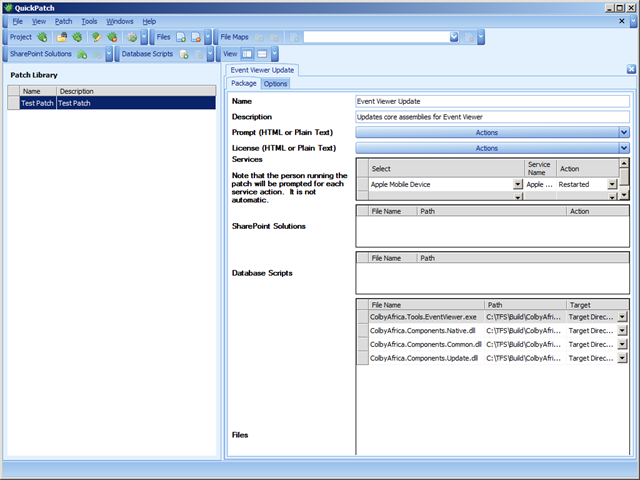This screenshot has height=480, width=640.
Task: Open the Patch menu
Action: [x=63, y=21]
